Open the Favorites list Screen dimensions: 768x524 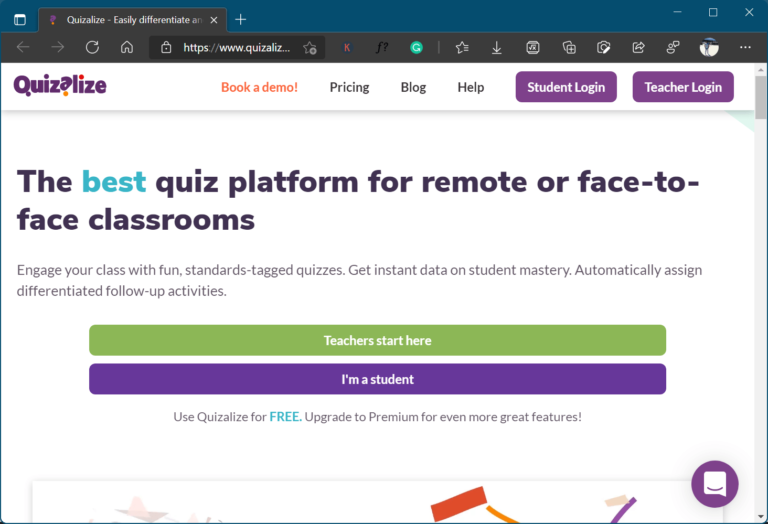click(x=462, y=48)
